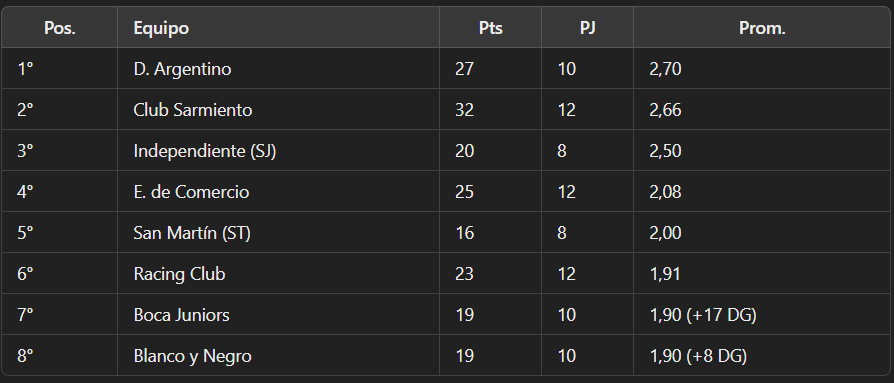Select the 1,90 (+8 DG) cell
The width and height of the screenshot is (894, 383).
[698, 356]
